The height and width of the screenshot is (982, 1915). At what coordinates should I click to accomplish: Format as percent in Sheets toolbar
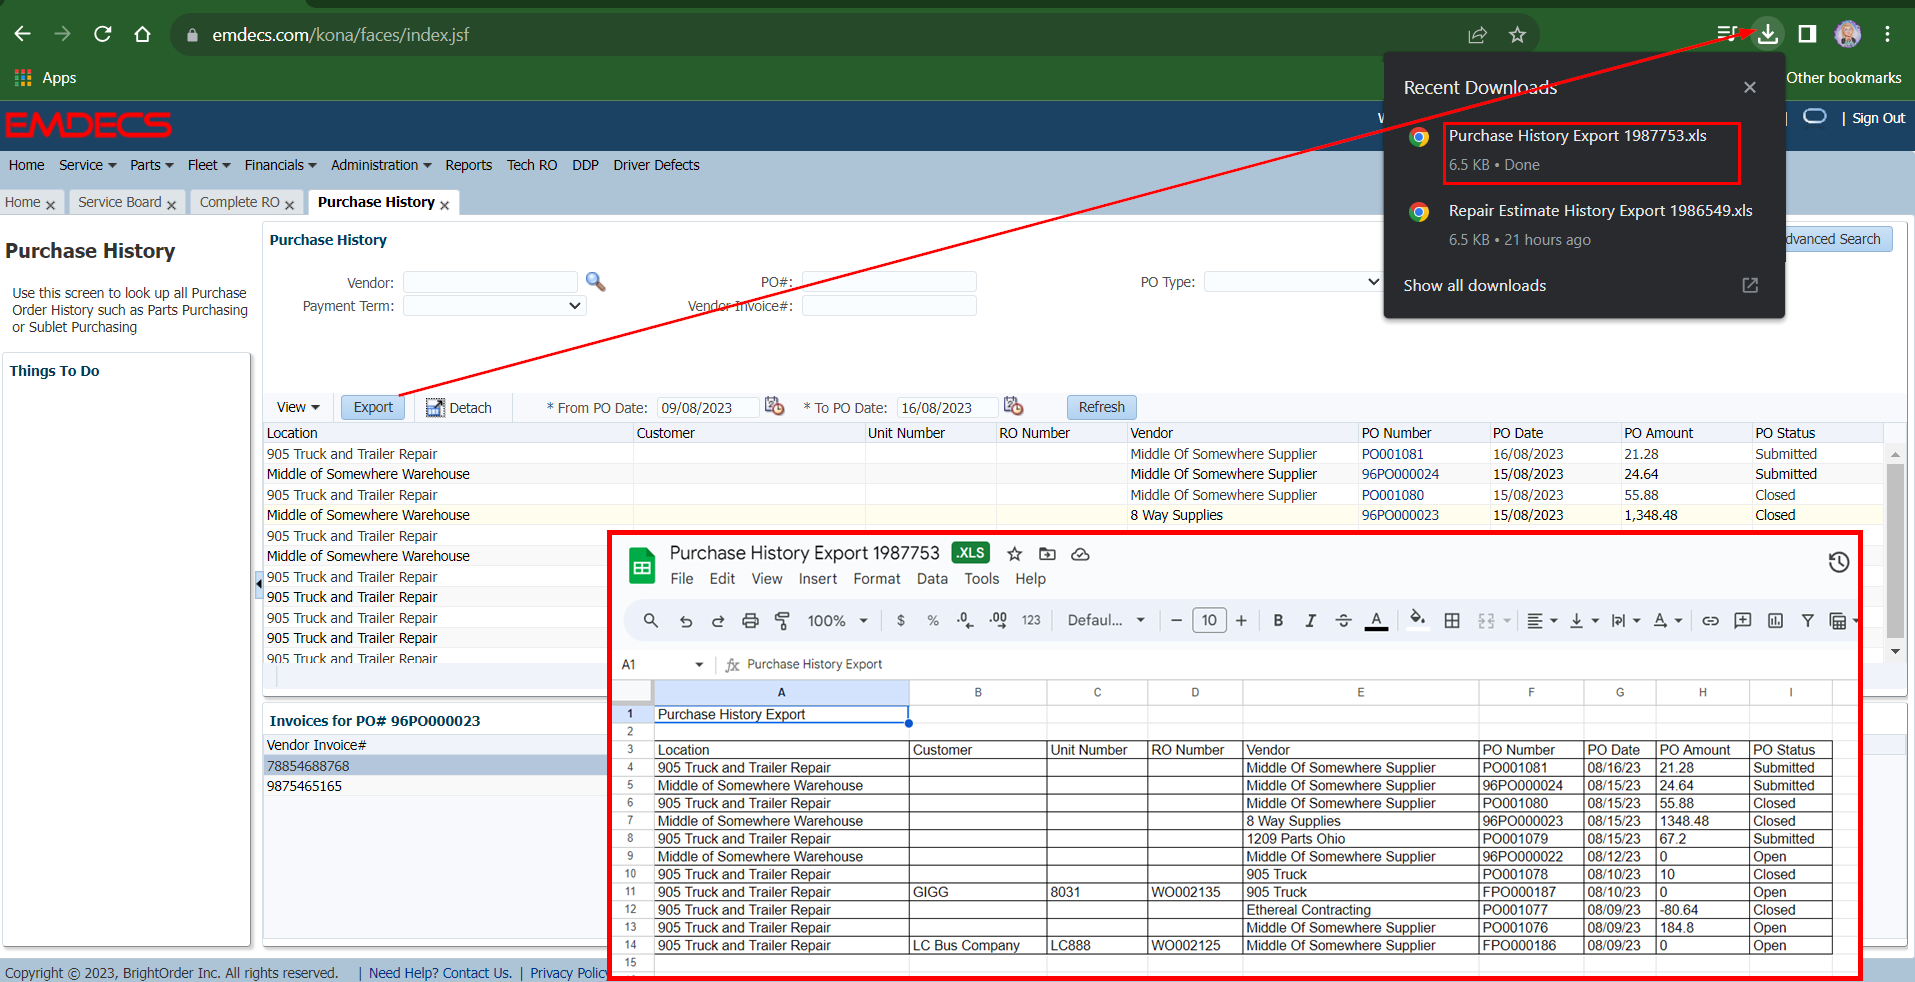(x=933, y=621)
